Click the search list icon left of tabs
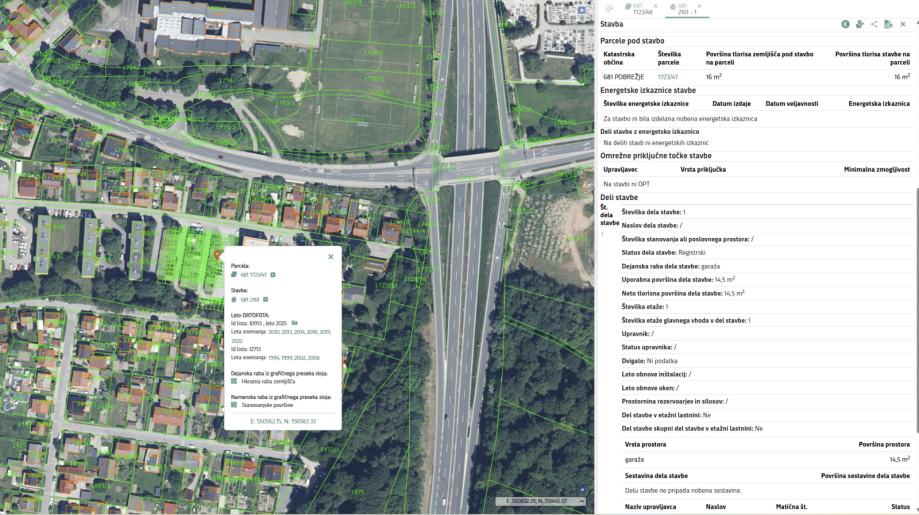This screenshot has height=515, width=919. pos(609,8)
